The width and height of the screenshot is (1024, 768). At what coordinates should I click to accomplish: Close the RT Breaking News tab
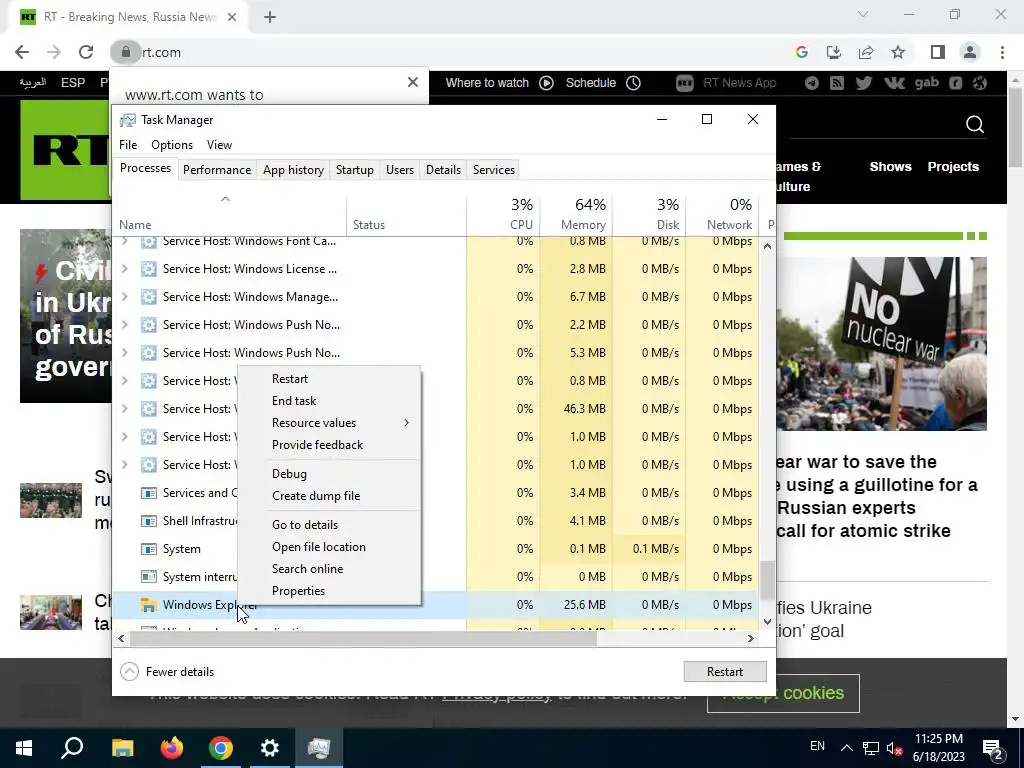point(231,17)
